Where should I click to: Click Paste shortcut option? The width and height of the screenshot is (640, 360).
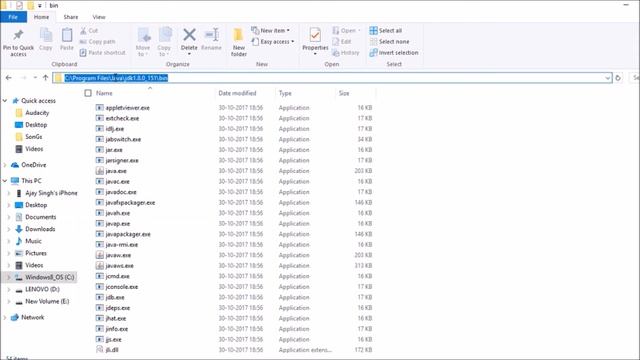(x=102, y=53)
